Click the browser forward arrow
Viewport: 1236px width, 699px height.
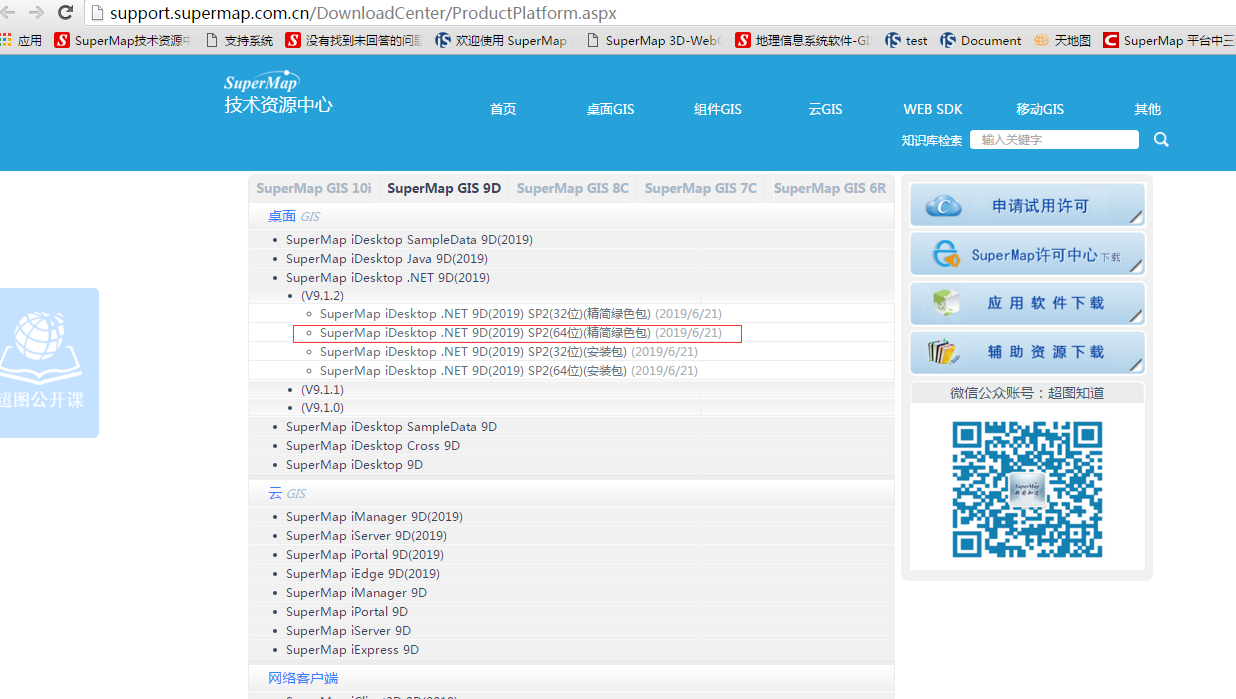[x=36, y=13]
